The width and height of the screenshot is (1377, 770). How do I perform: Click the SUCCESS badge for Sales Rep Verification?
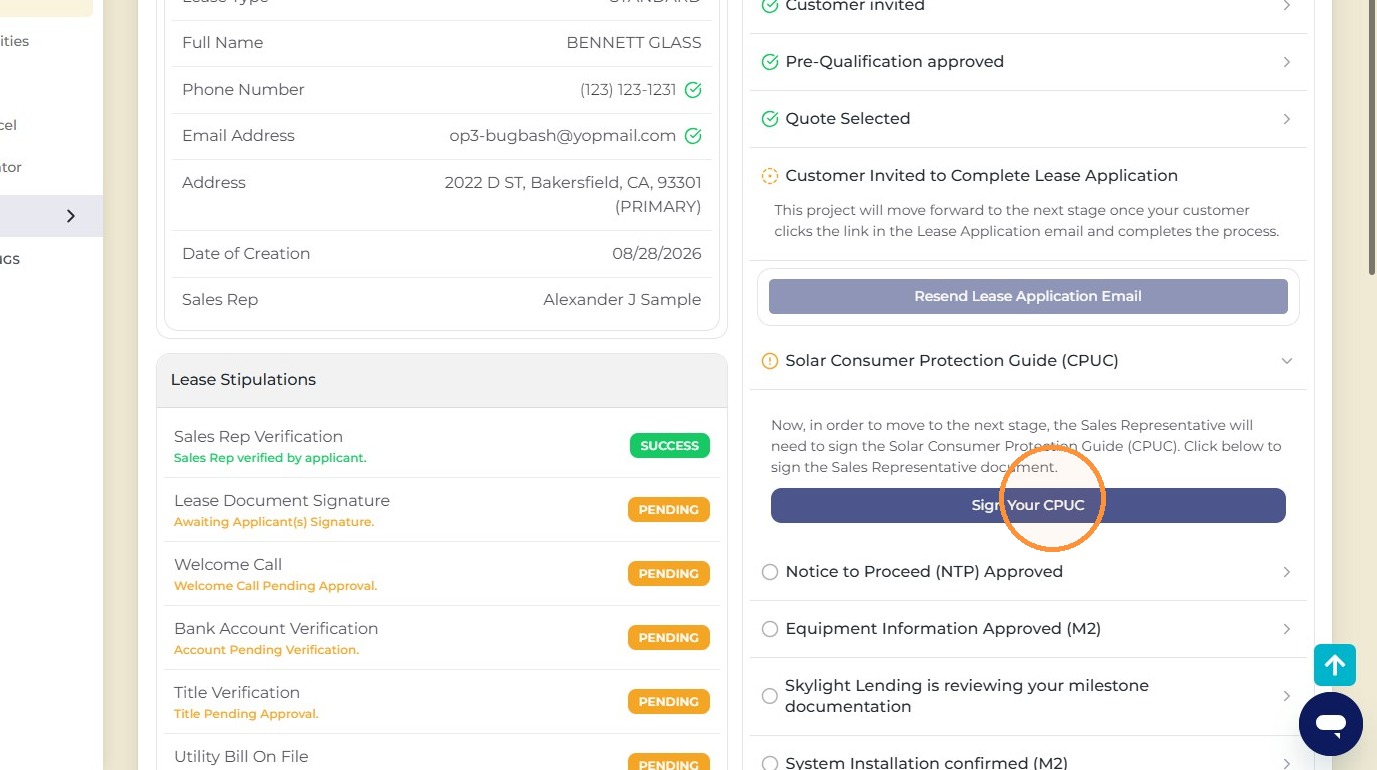tap(670, 446)
